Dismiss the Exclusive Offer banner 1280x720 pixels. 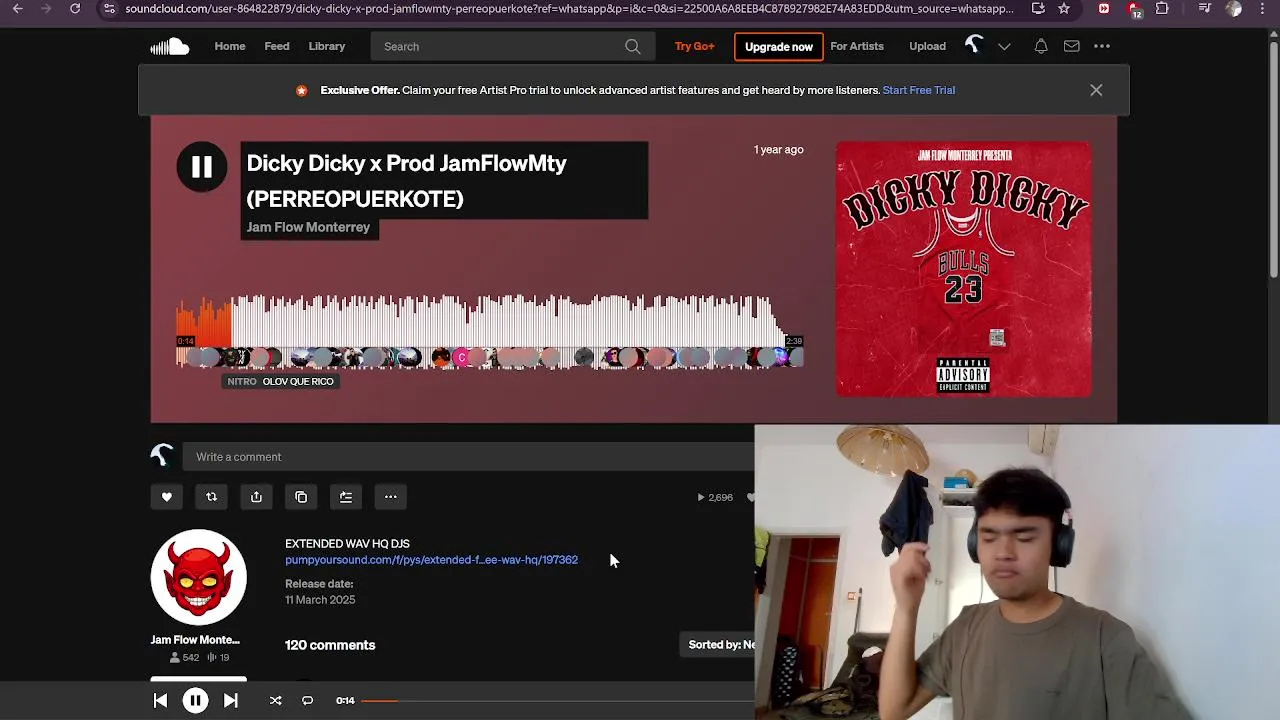click(1096, 90)
